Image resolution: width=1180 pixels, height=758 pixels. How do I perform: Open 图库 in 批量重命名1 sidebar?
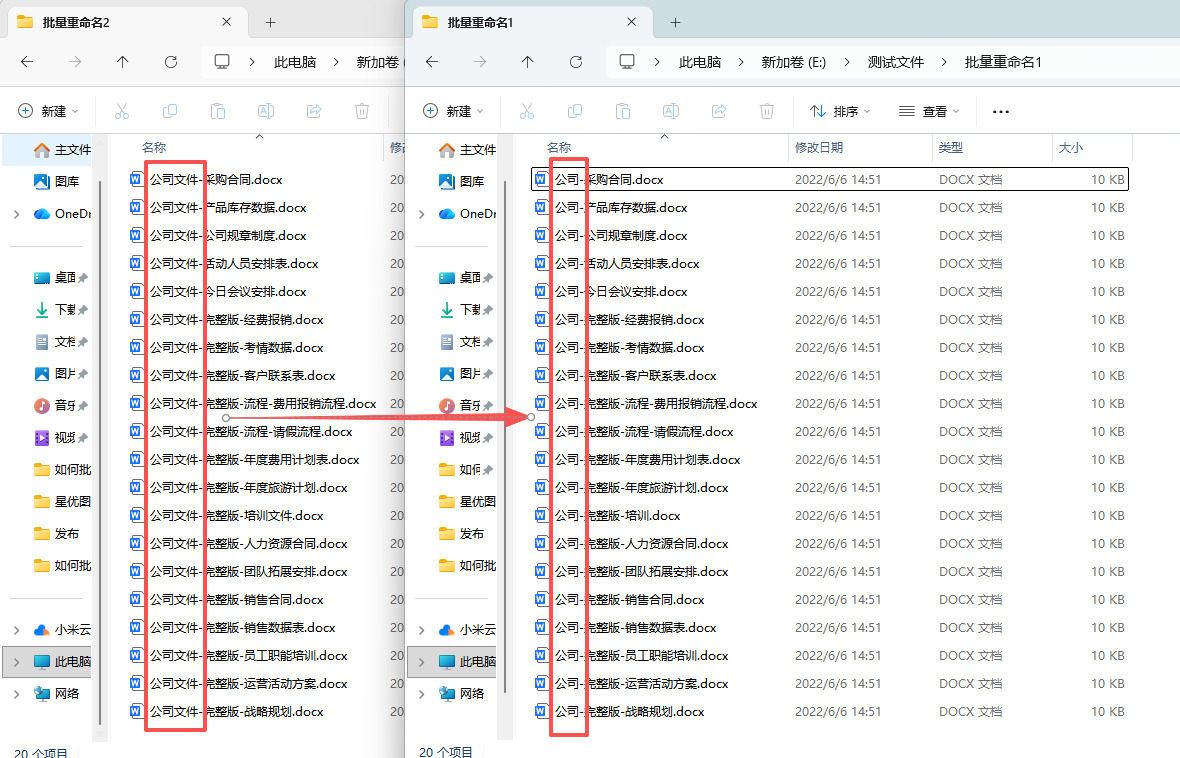pos(461,181)
